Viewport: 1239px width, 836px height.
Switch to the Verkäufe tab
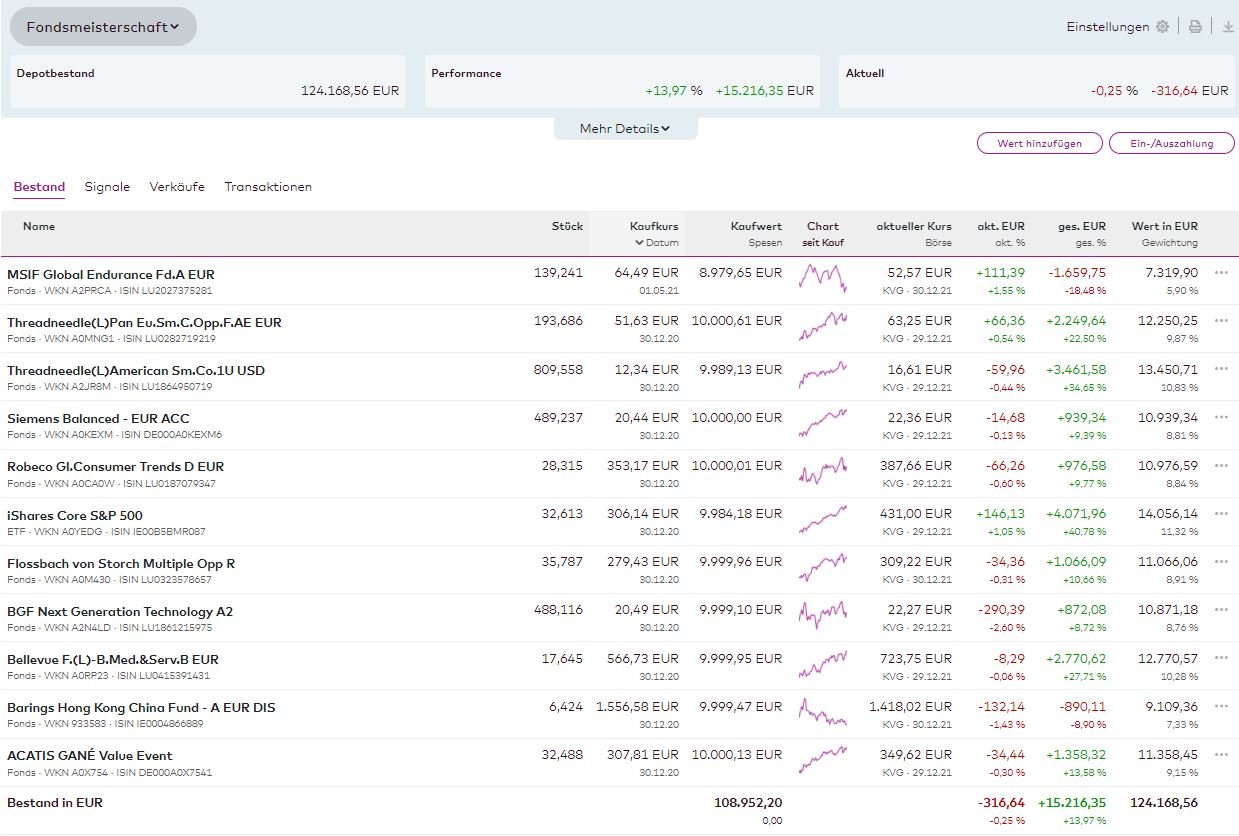point(177,187)
